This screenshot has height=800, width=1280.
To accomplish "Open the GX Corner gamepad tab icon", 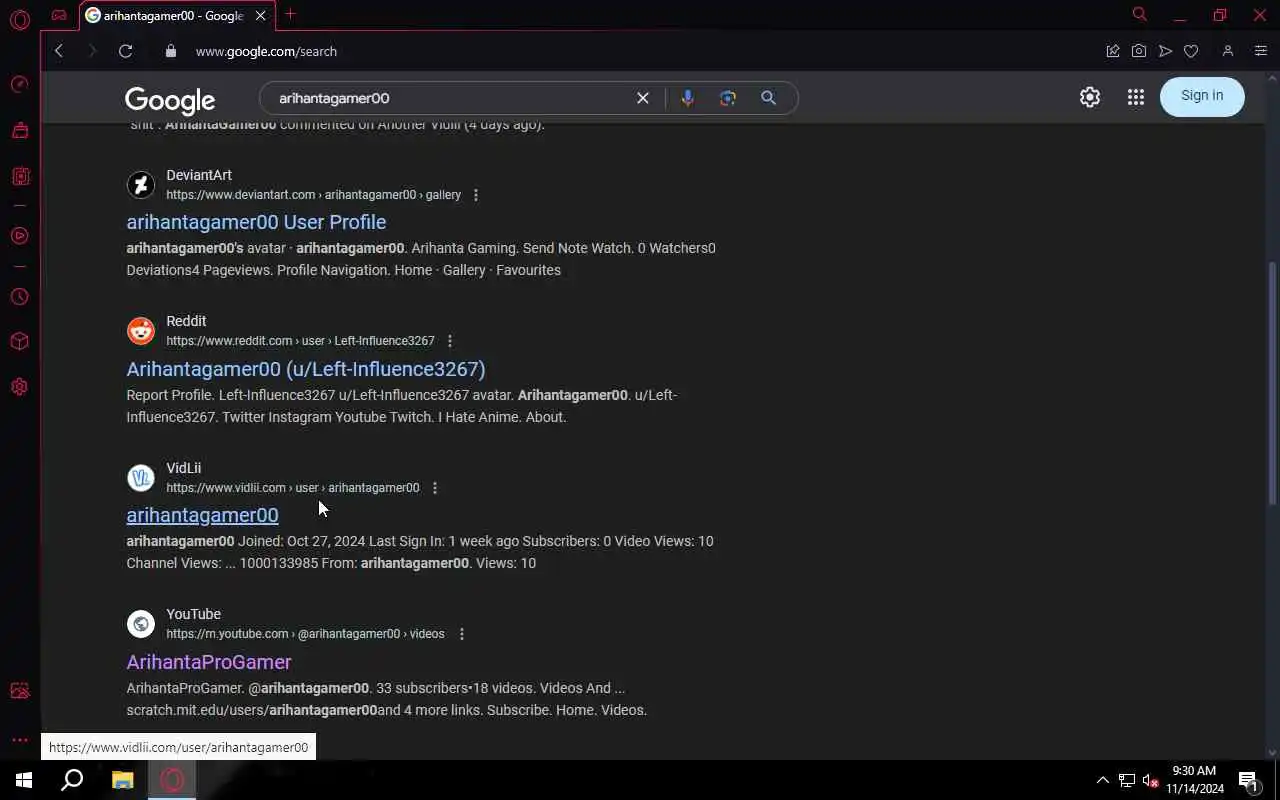I will (59, 15).
